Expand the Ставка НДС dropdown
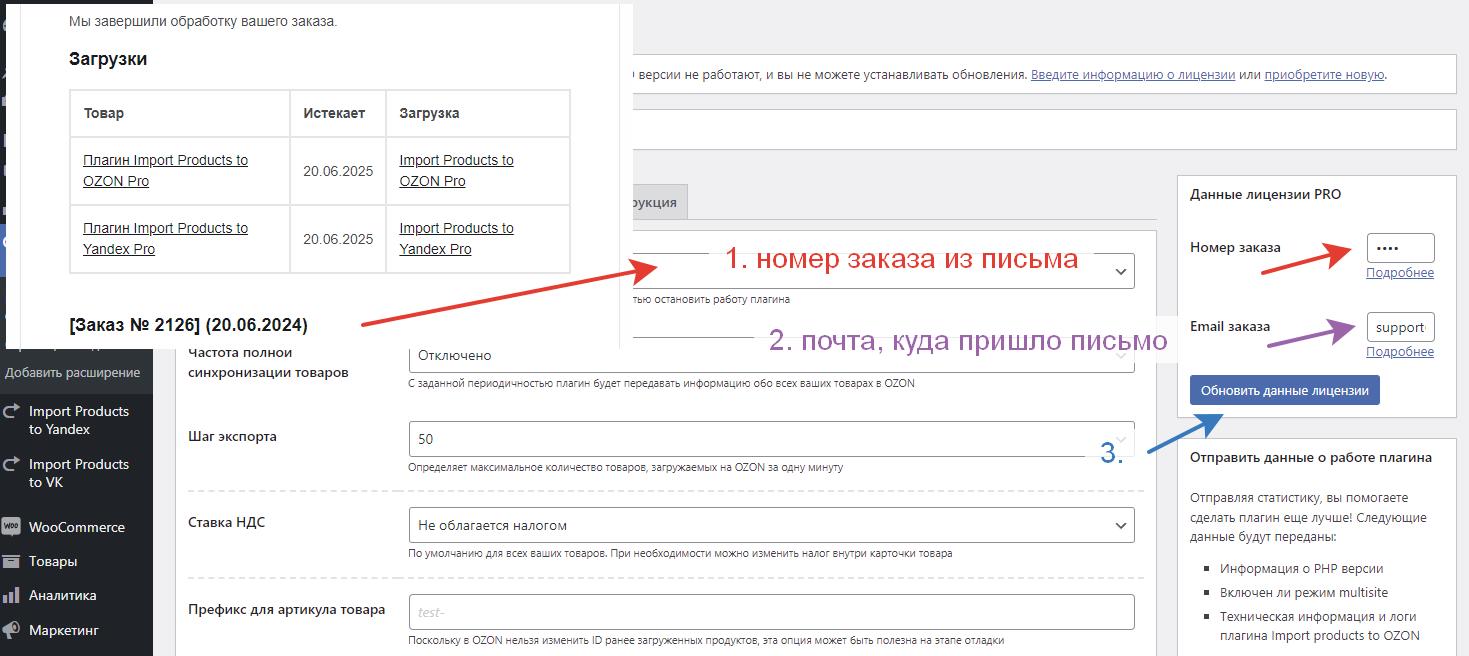 770,525
